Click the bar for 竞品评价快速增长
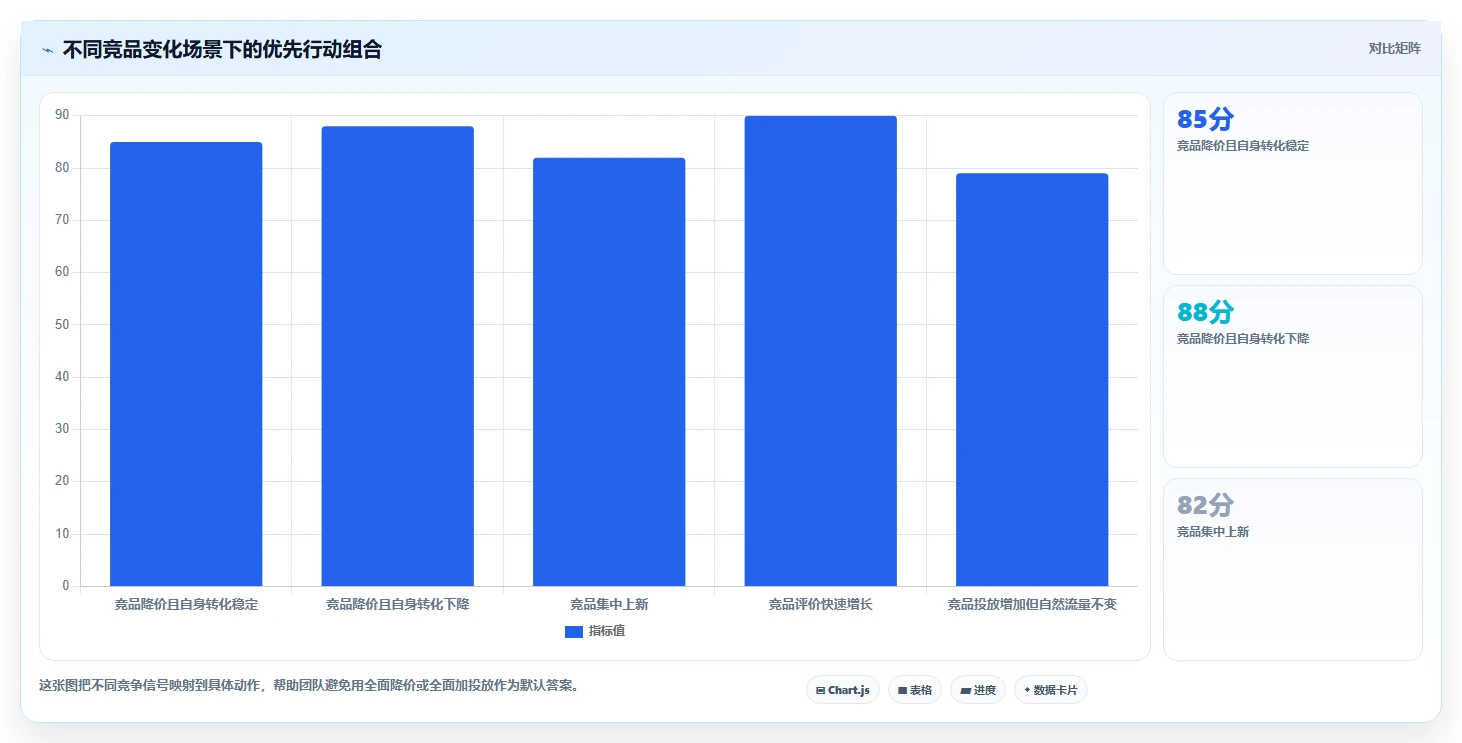The width and height of the screenshot is (1462, 743). tap(821, 351)
